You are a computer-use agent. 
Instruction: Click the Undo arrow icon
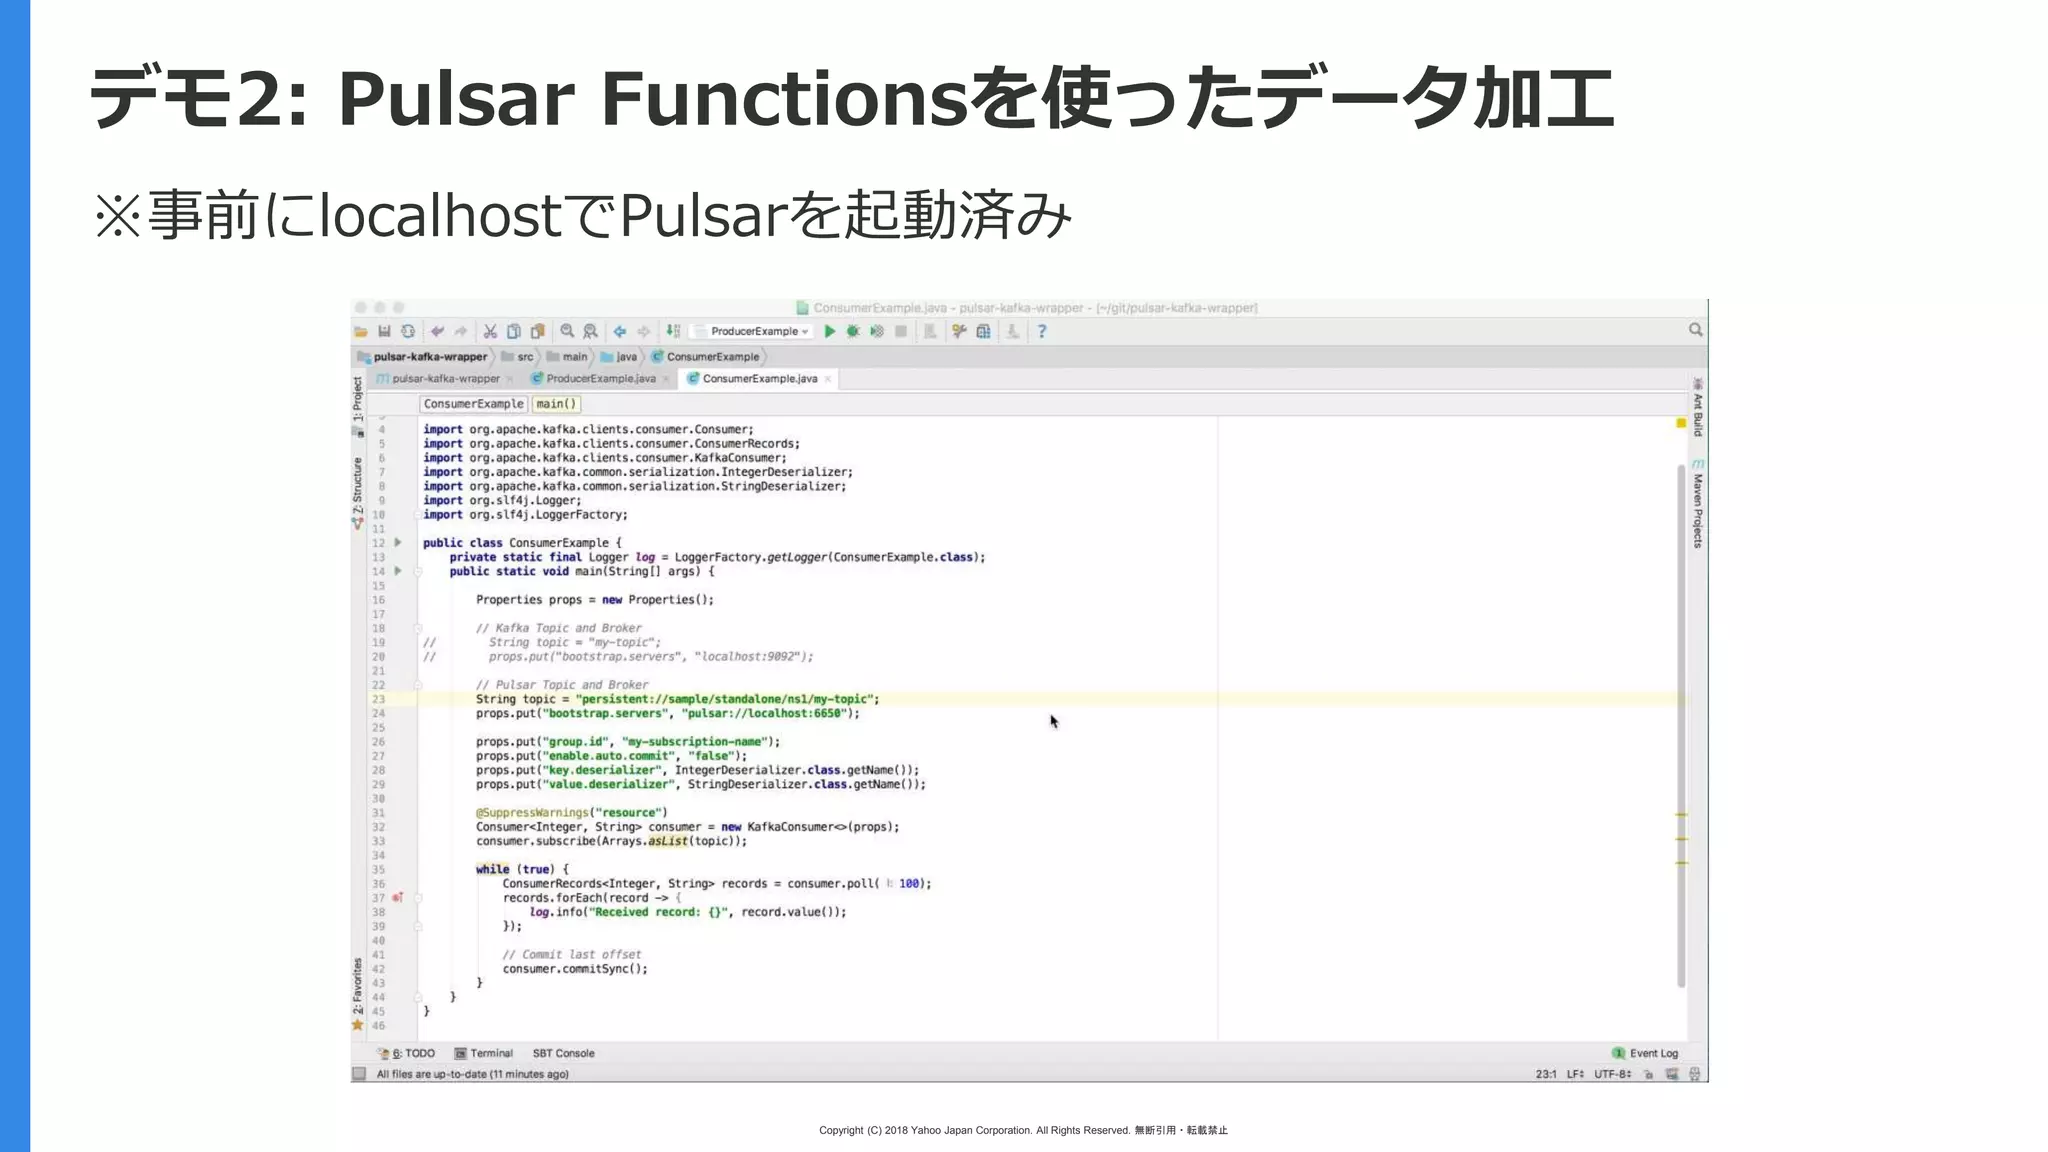tap(437, 331)
